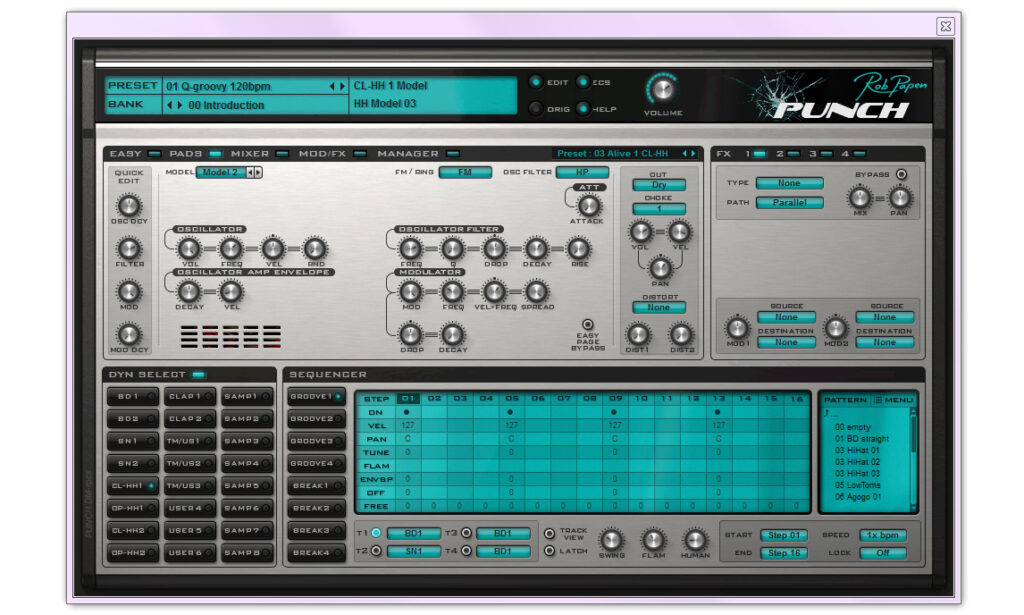Open the MOD1 Source dropdown
Screen dimensions: 1024x615
(x=786, y=317)
